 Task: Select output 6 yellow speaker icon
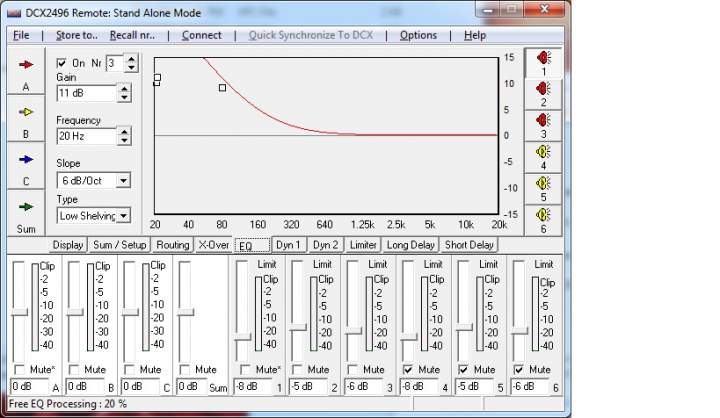click(544, 215)
